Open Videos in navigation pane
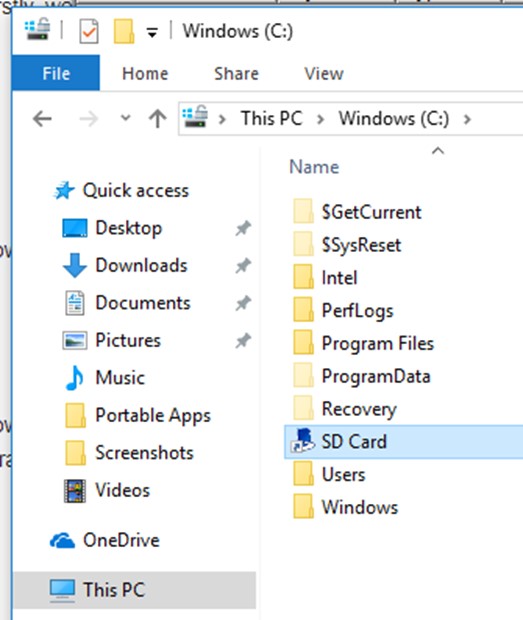Screen dimensions: 523x620 pos(123,490)
